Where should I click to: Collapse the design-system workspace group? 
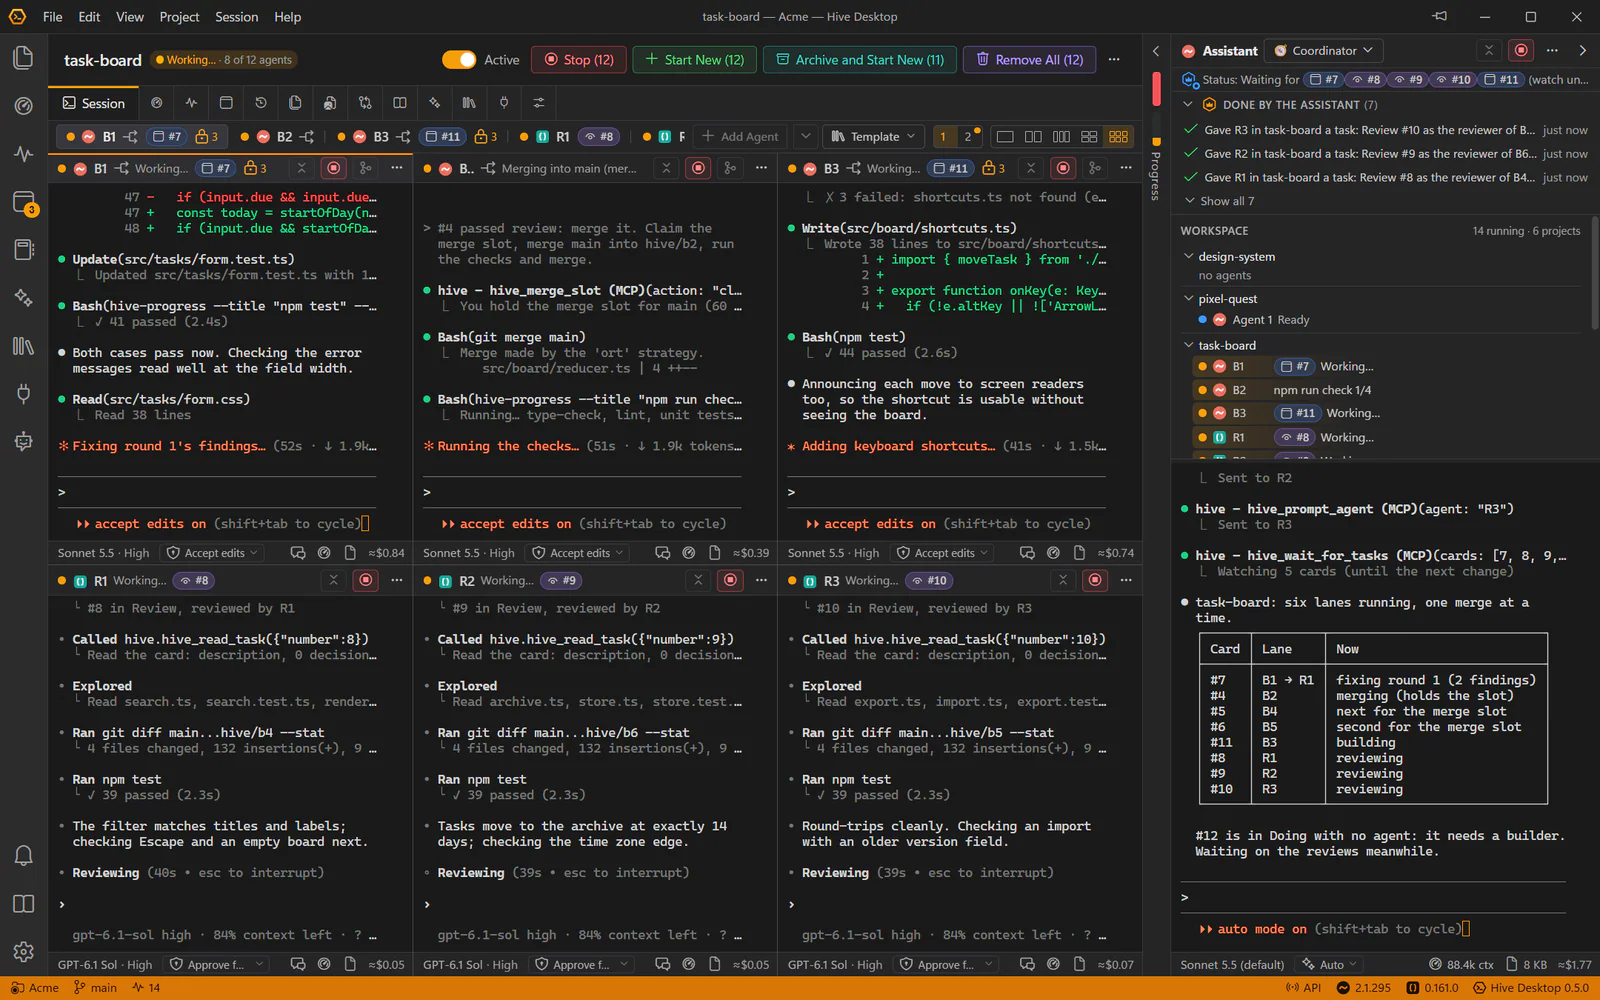[x=1188, y=257]
